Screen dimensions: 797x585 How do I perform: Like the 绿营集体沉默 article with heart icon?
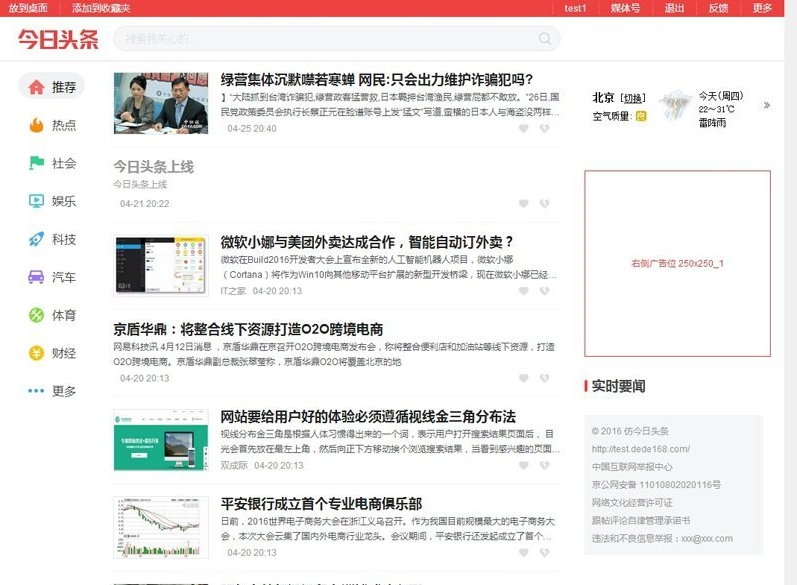click(524, 129)
